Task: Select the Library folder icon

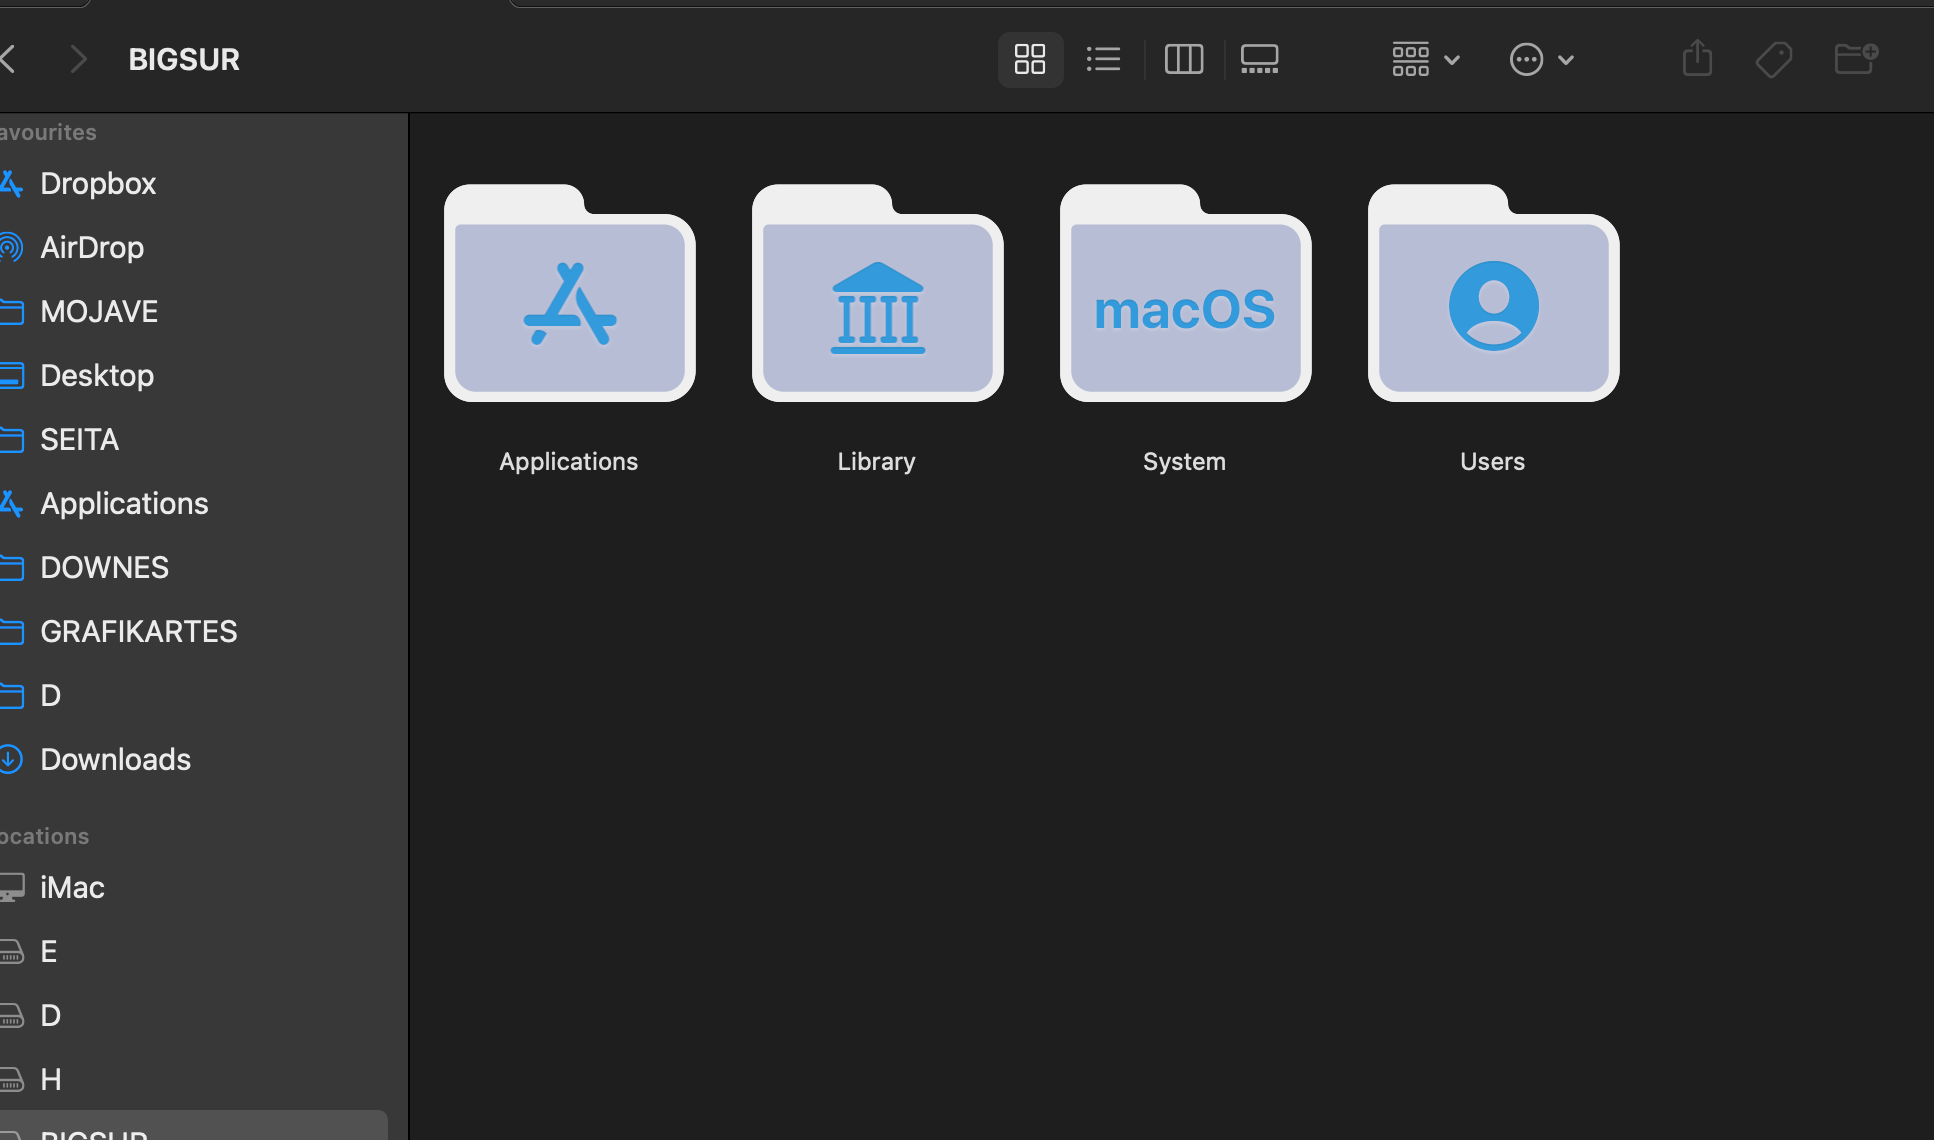Action: point(877,295)
